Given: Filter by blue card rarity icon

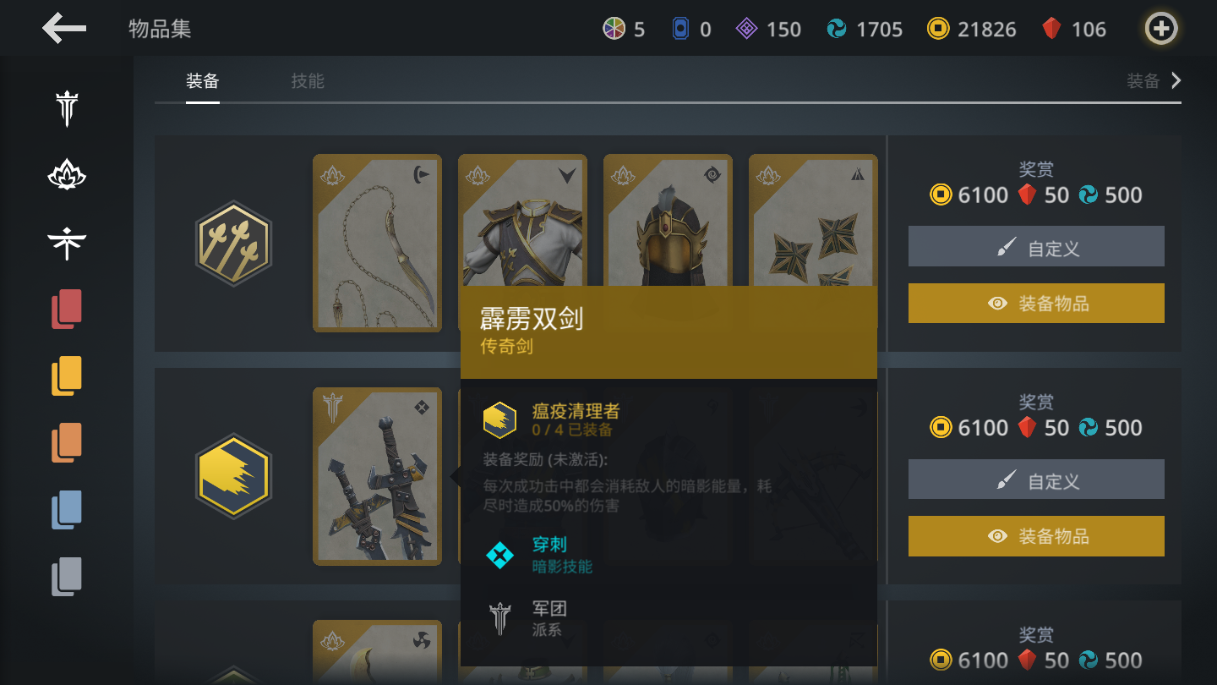Looking at the screenshot, I should [67, 510].
